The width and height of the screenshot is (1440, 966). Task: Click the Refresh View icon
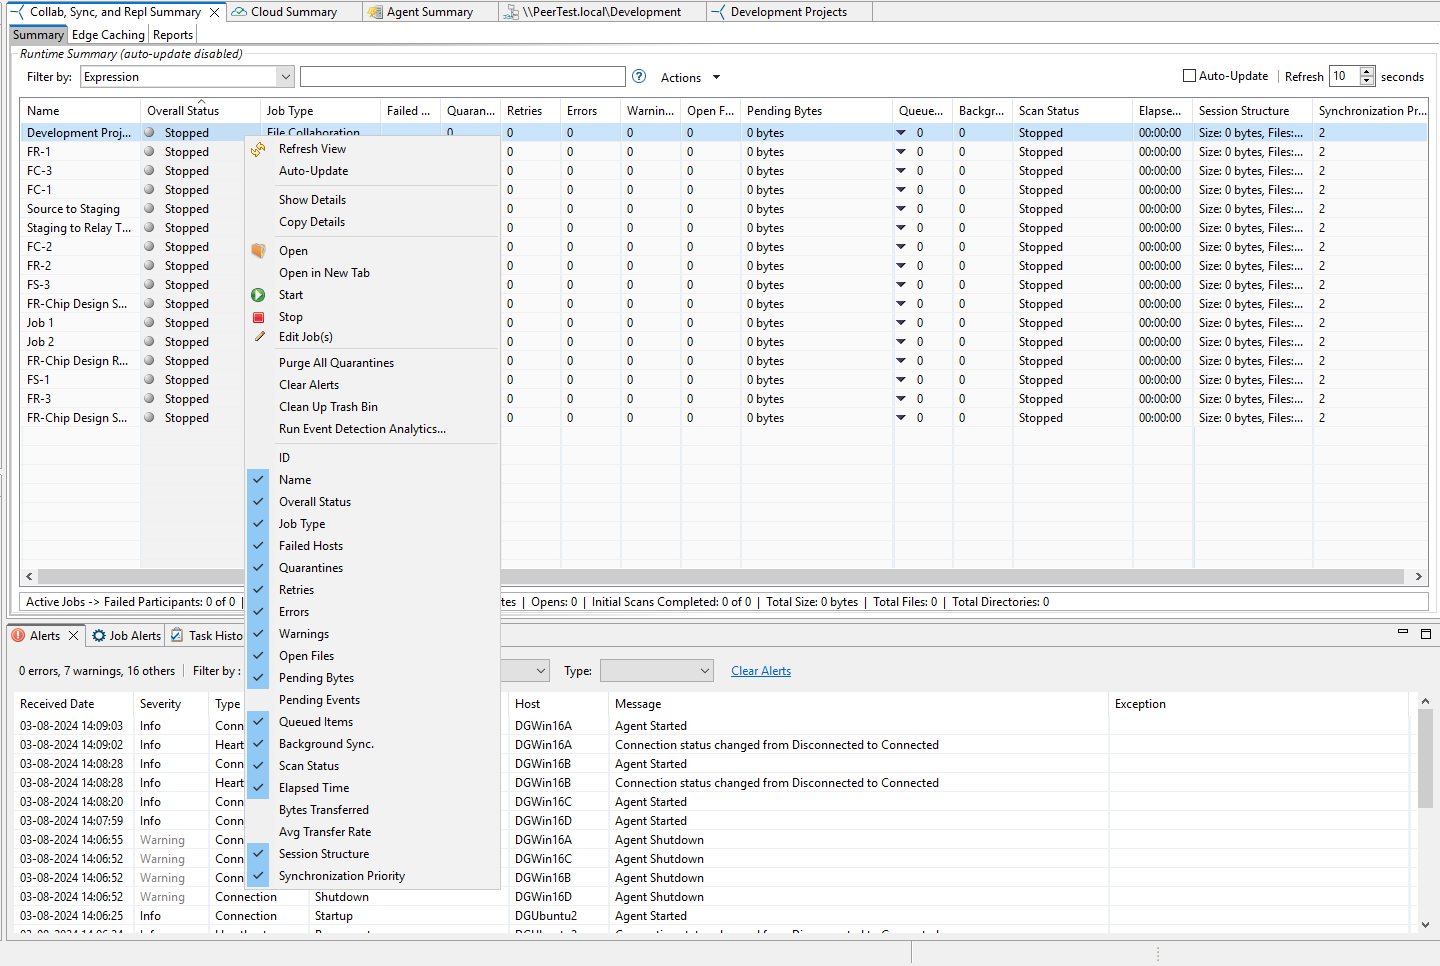tap(258, 149)
